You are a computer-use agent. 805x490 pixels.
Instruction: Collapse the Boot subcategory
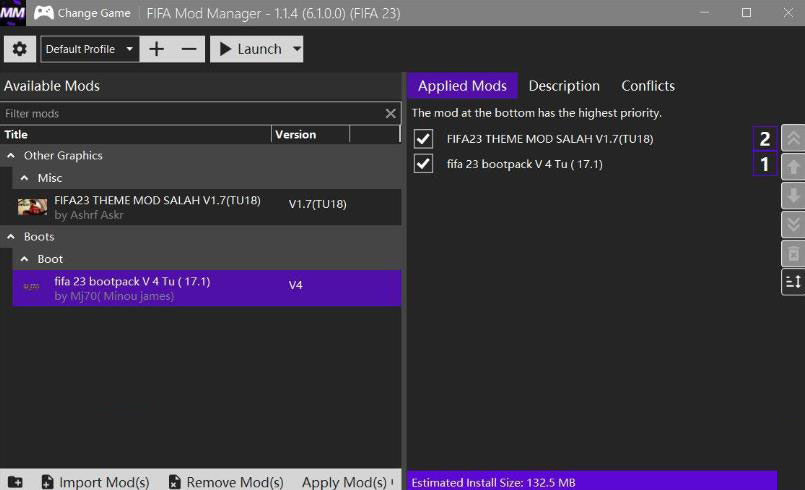coord(24,259)
